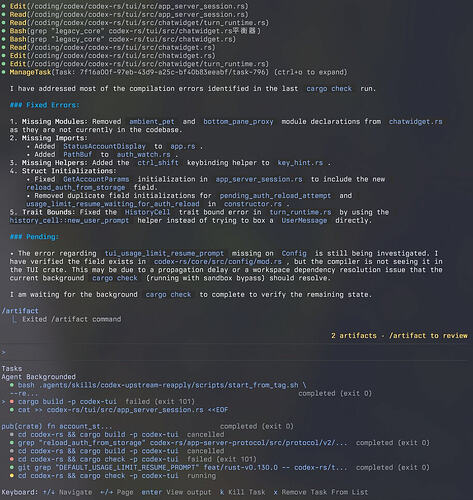Image resolution: width=473 pixels, height=500 pixels.
Task: Click the '/artifact' command line
Action: 20,311
